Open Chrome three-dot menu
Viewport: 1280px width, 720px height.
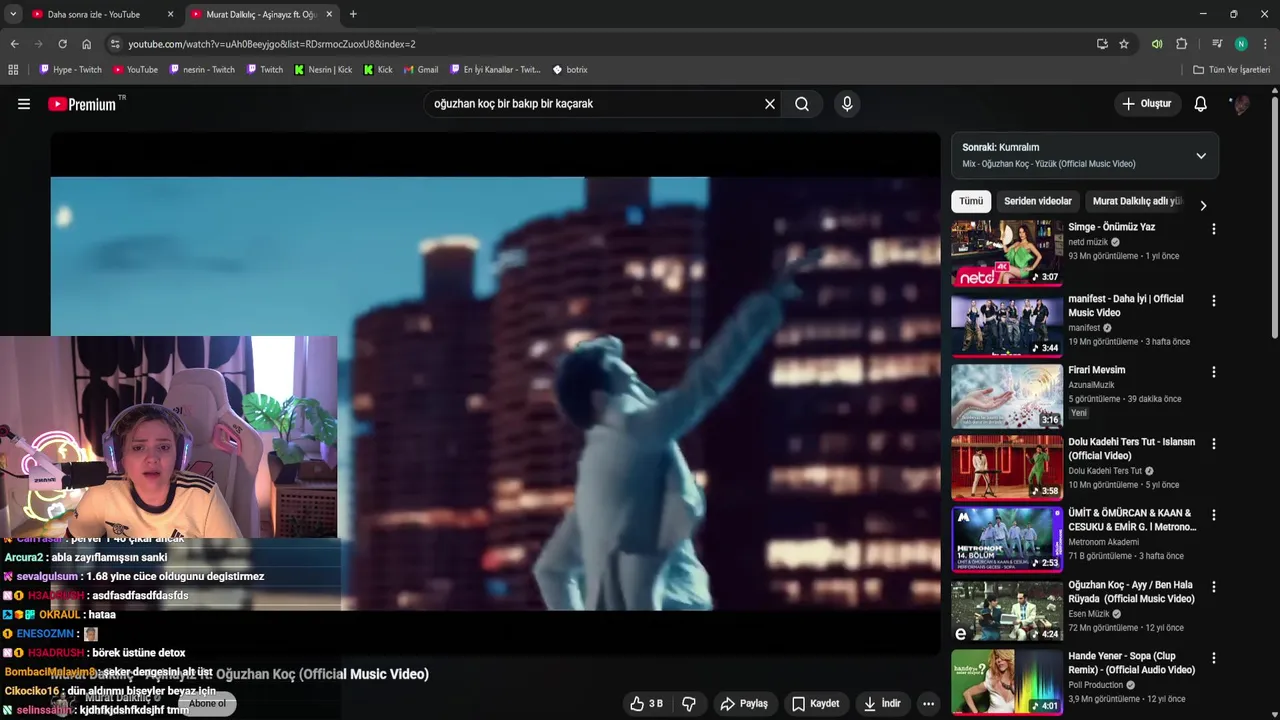1265,44
